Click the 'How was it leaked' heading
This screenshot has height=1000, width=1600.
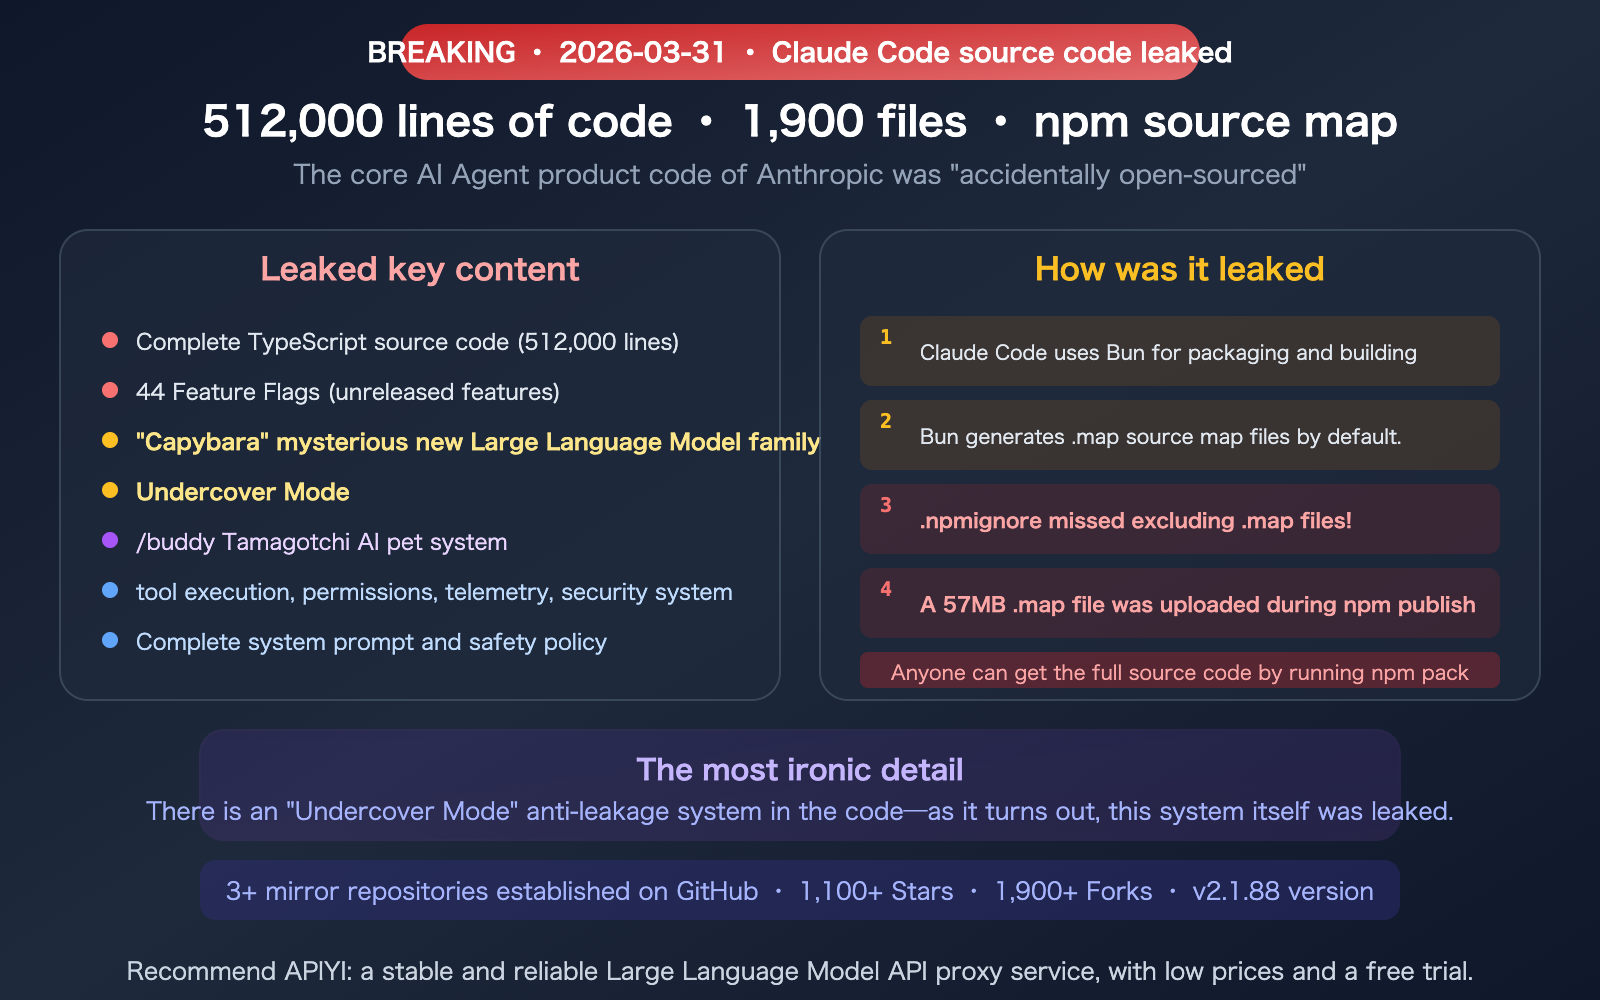click(x=1180, y=269)
